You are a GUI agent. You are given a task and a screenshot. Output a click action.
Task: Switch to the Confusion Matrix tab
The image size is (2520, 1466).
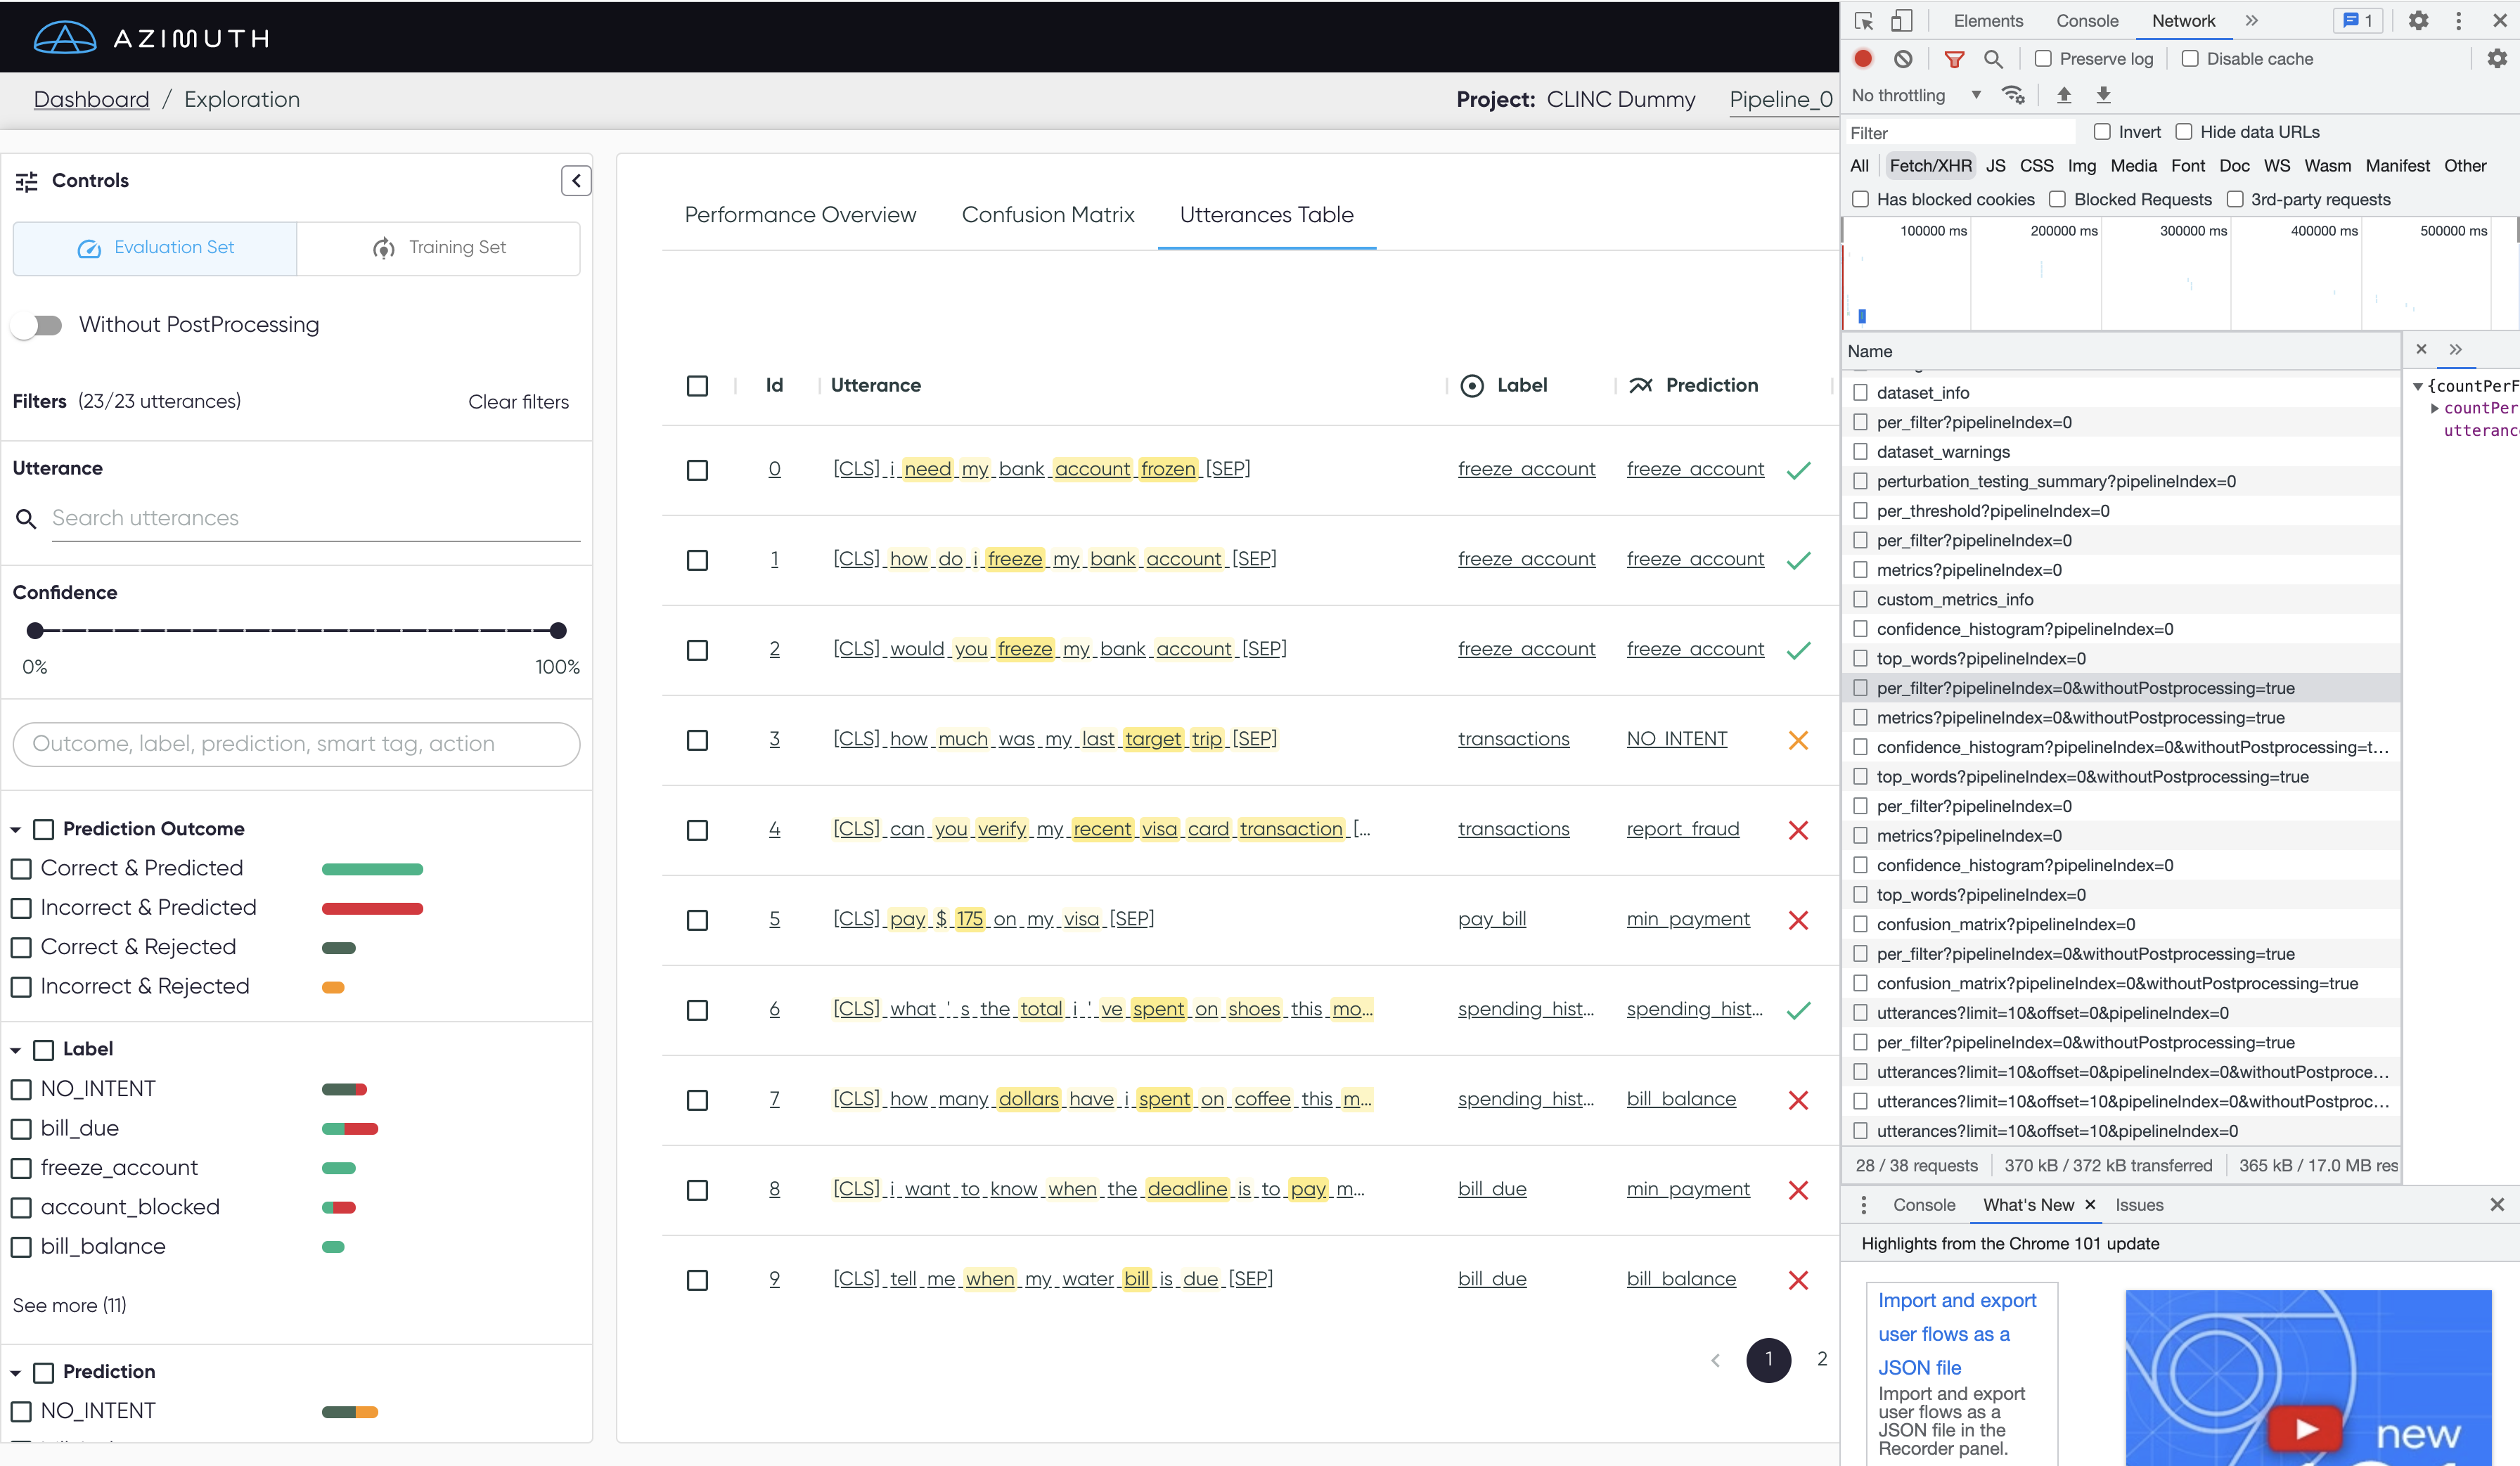(1047, 215)
